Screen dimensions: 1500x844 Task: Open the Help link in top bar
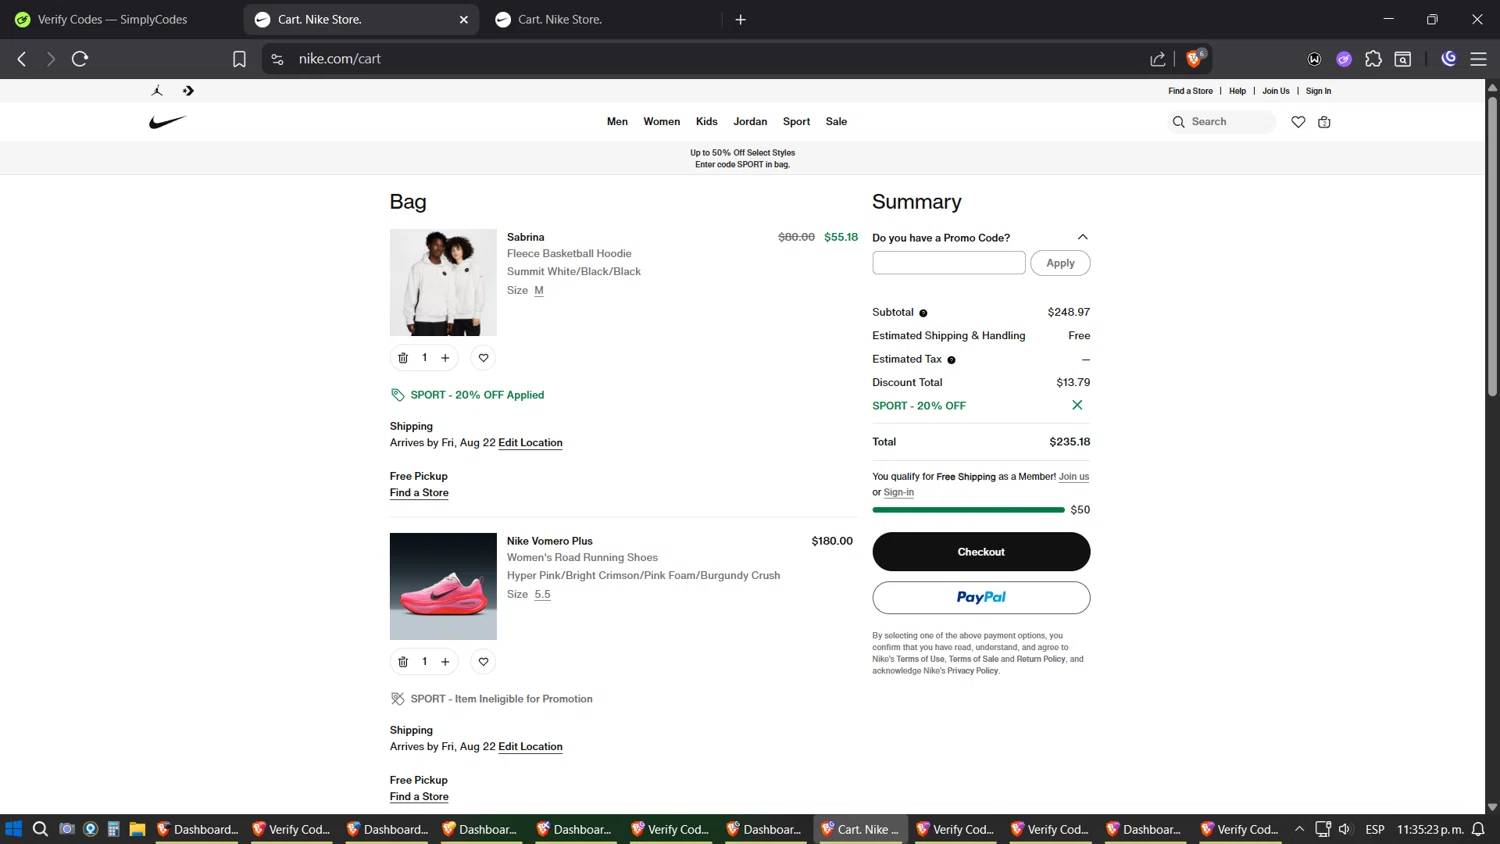click(1237, 91)
